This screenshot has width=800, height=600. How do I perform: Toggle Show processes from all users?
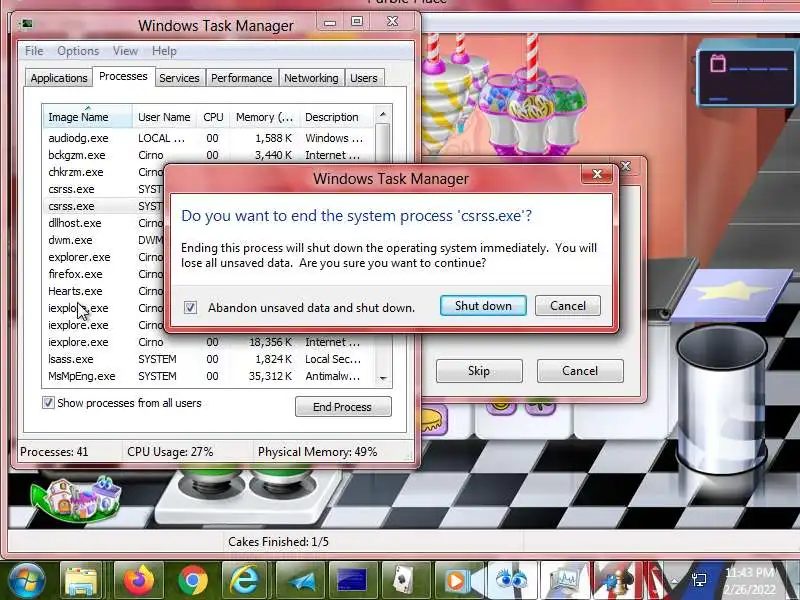[48, 403]
